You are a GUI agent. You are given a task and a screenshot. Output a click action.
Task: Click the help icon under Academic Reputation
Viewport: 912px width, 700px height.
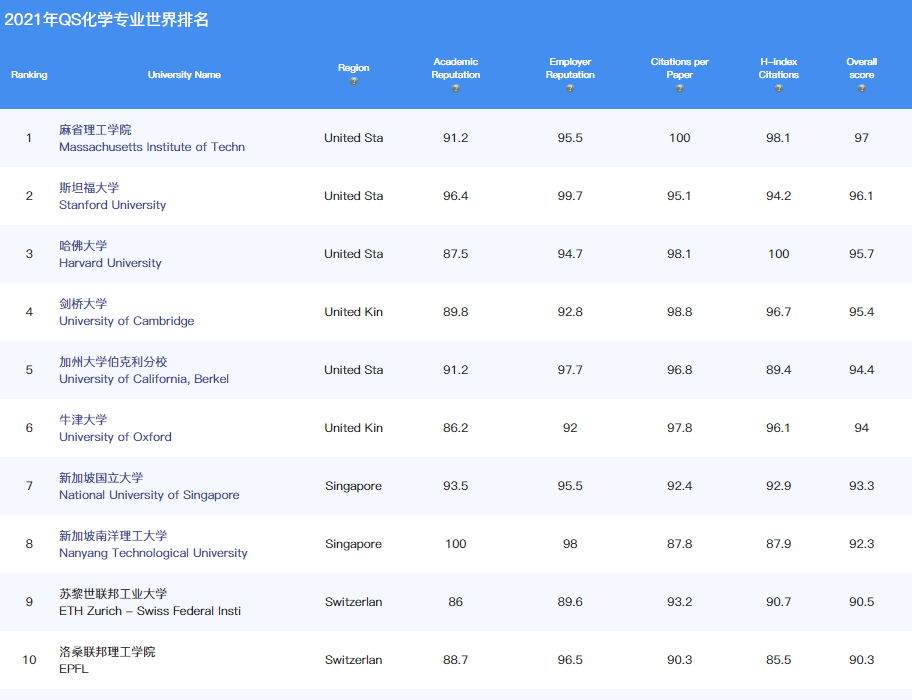[x=455, y=89]
